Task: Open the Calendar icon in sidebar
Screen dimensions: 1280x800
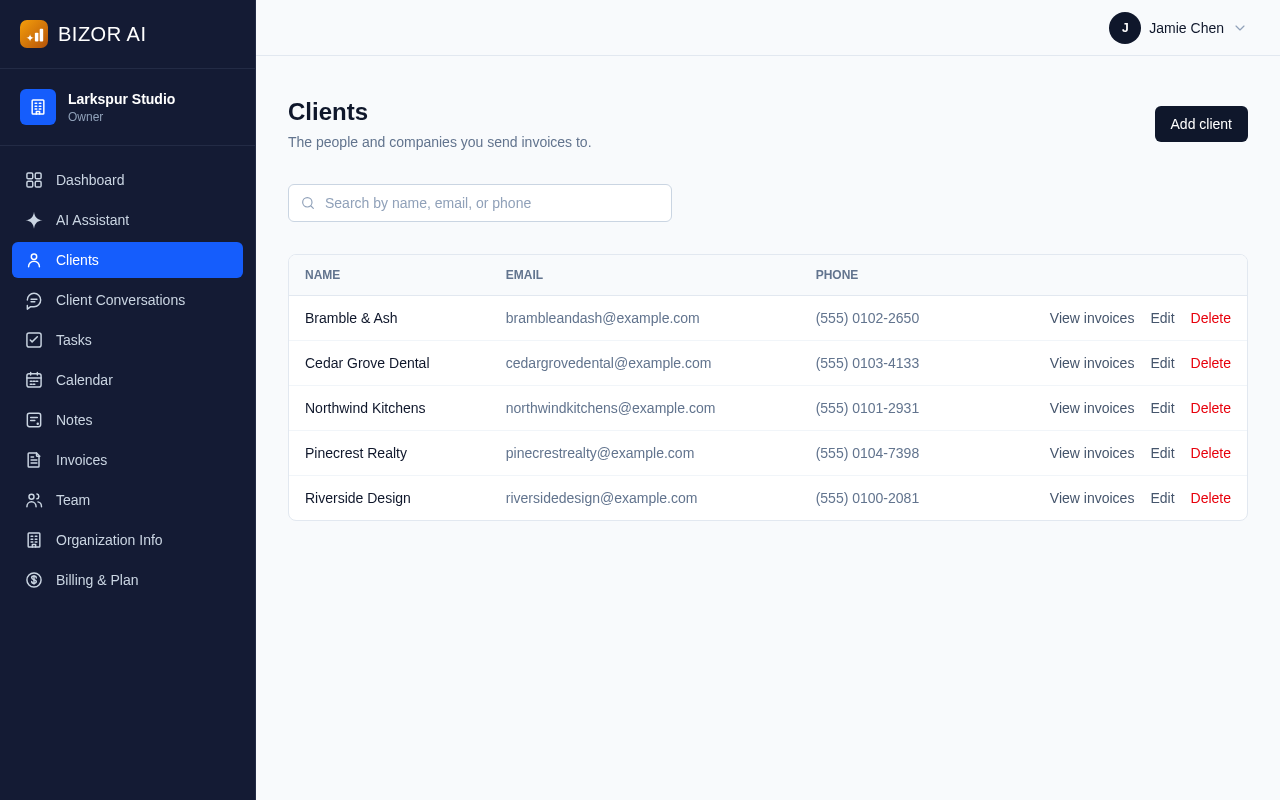Action: click(34, 380)
